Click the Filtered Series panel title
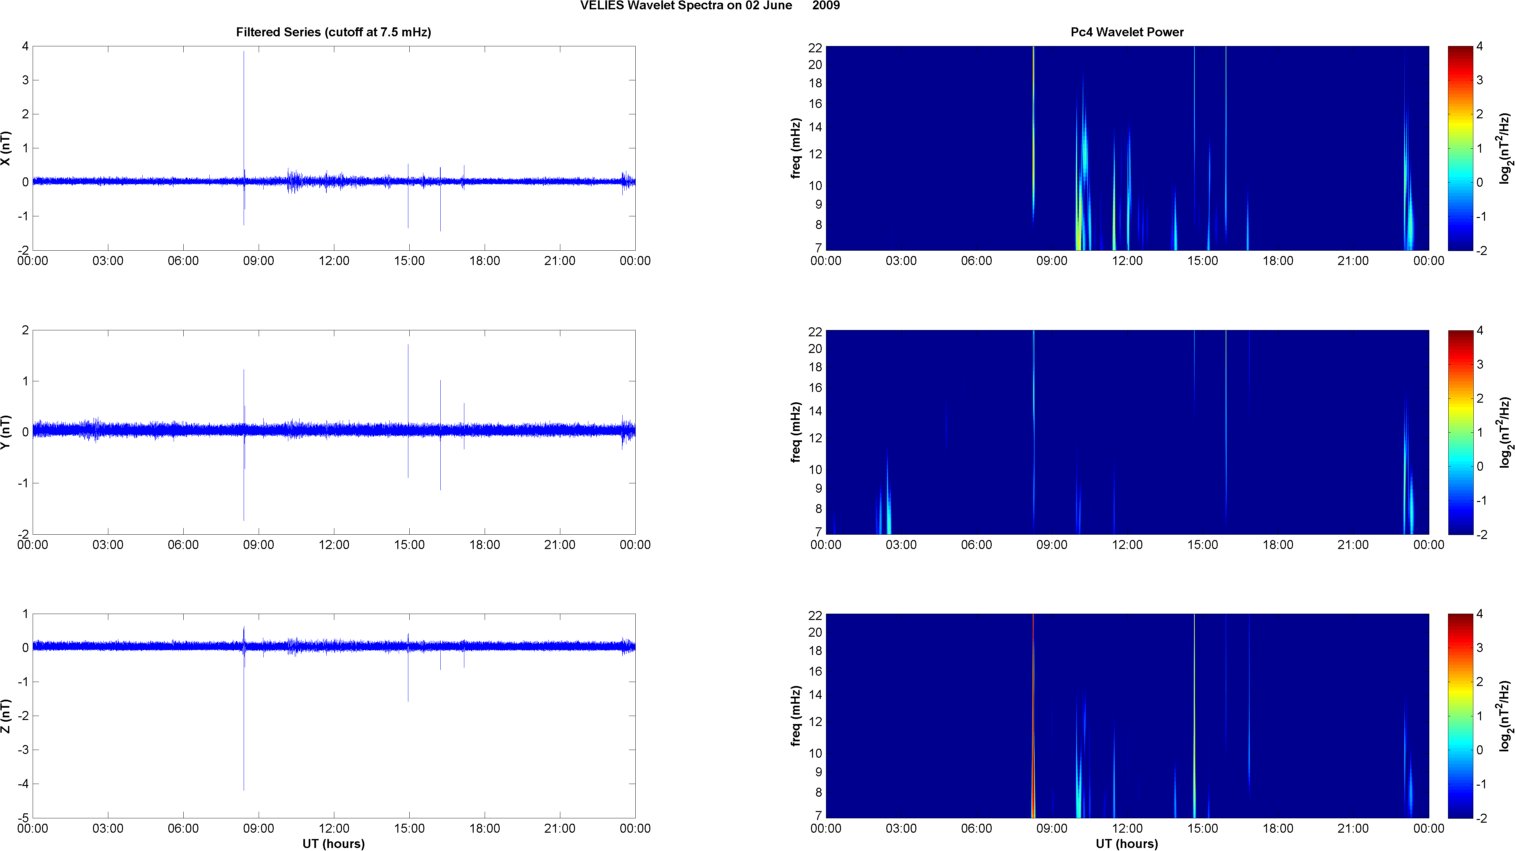The width and height of the screenshot is (1515, 851). 333,32
